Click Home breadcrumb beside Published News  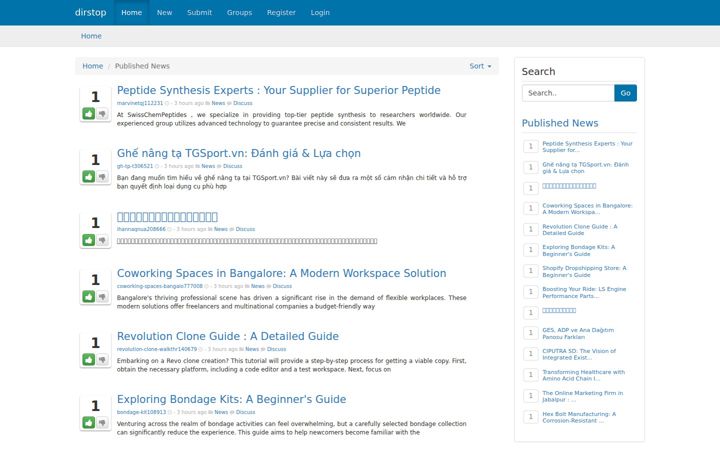point(93,66)
